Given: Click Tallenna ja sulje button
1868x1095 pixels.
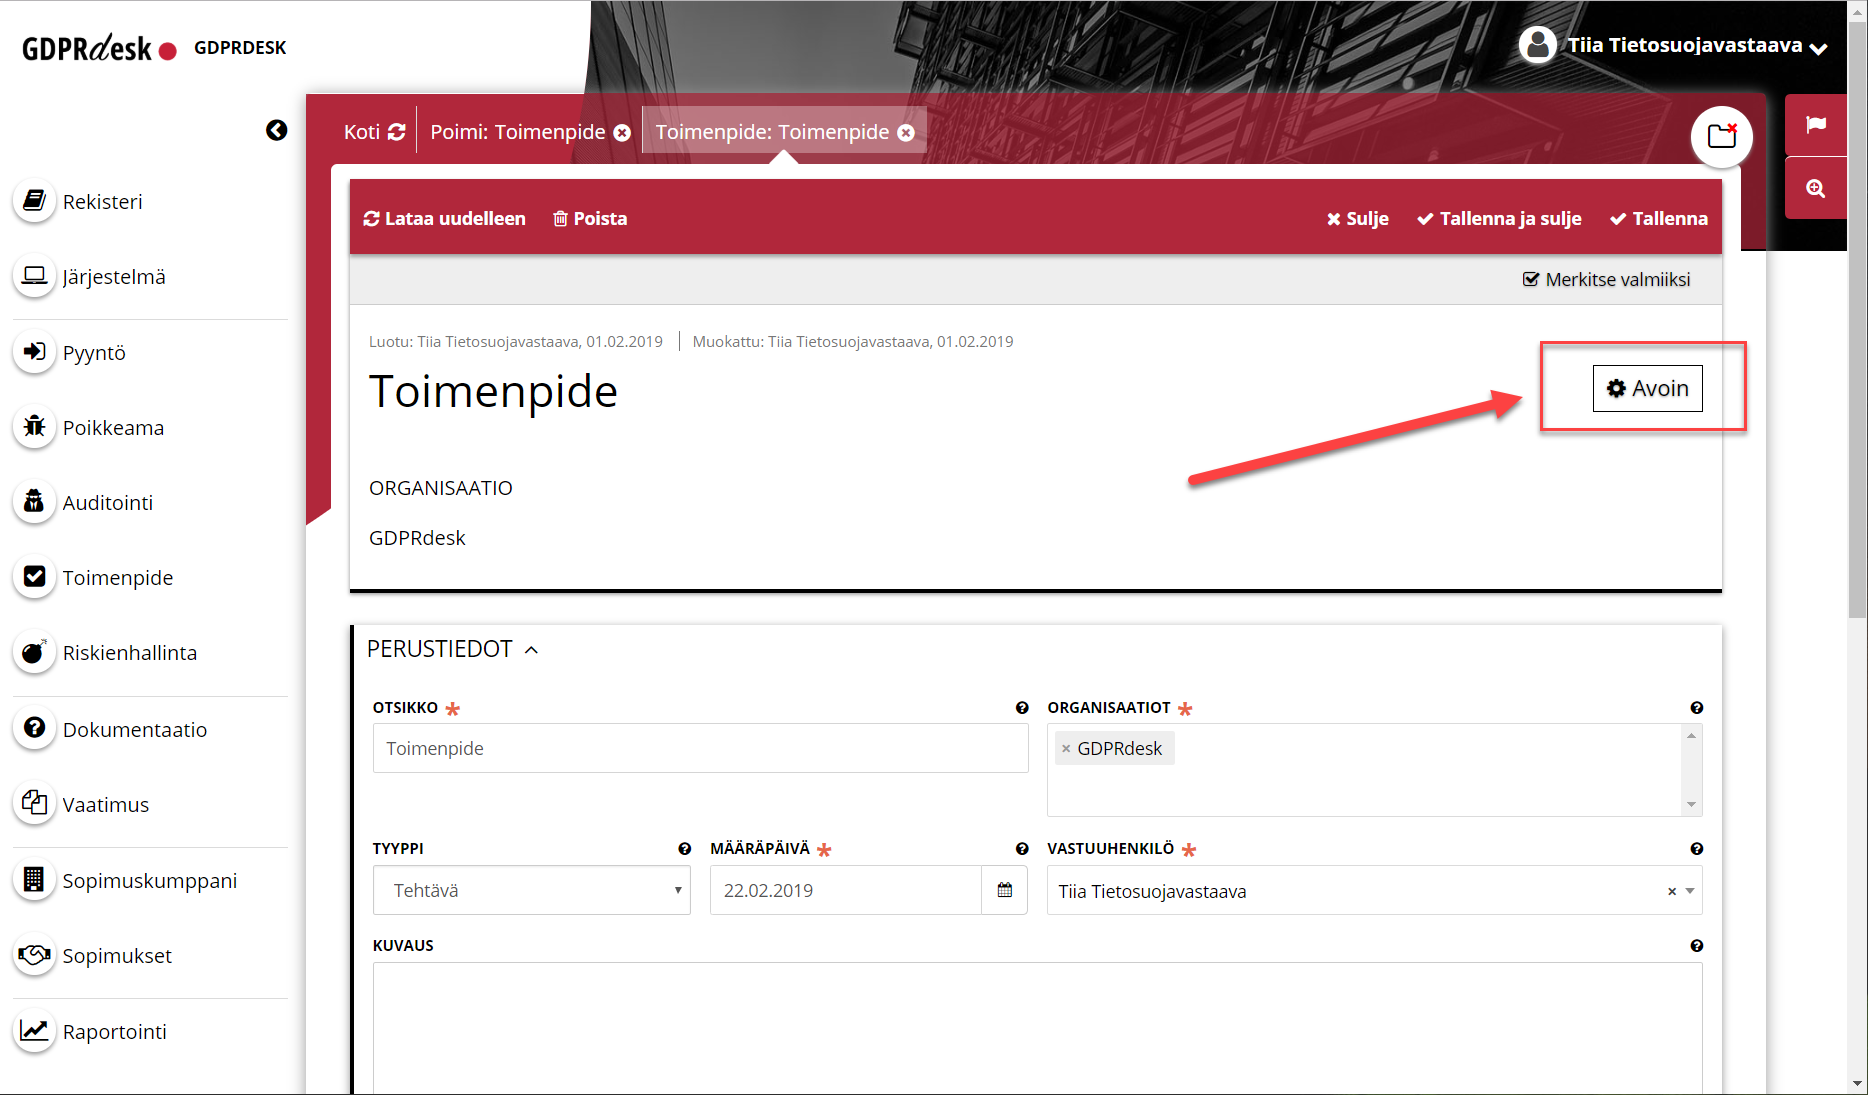Looking at the screenshot, I should pyautogui.click(x=1499, y=218).
